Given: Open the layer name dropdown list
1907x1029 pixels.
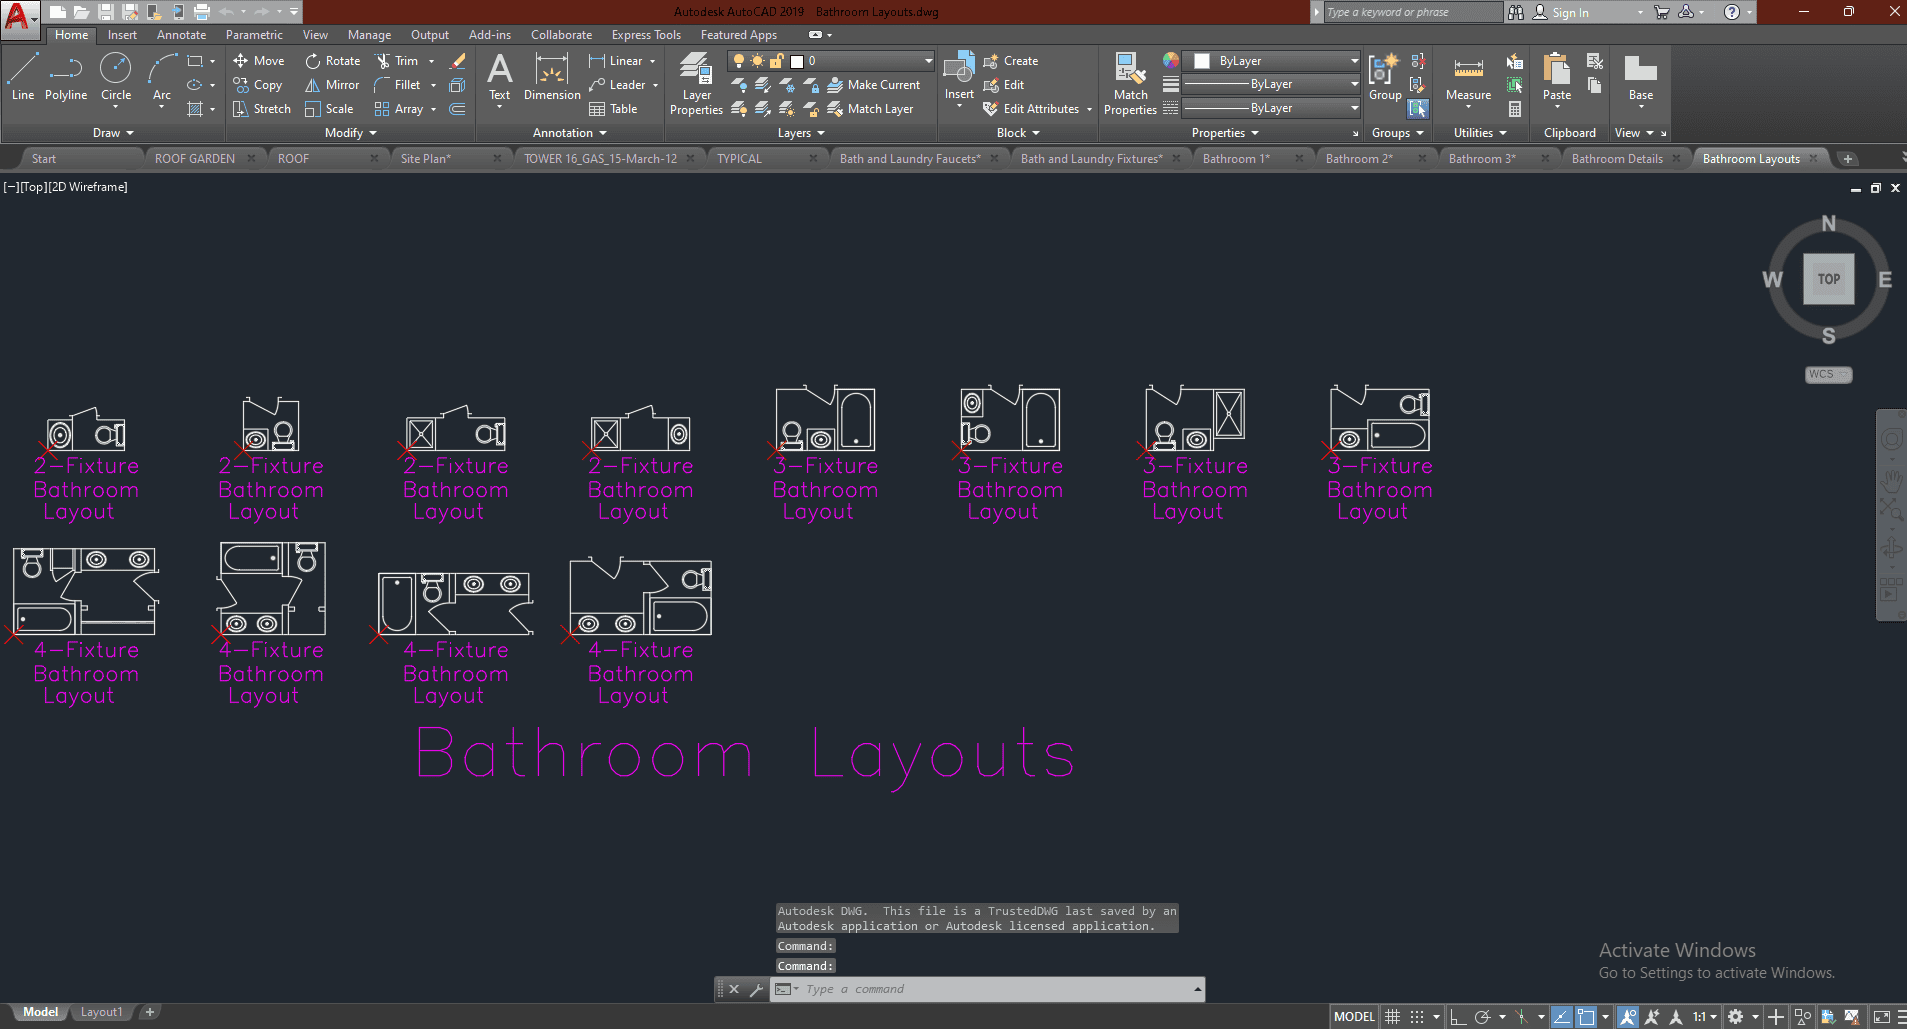Looking at the screenshot, I should click(x=928, y=61).
